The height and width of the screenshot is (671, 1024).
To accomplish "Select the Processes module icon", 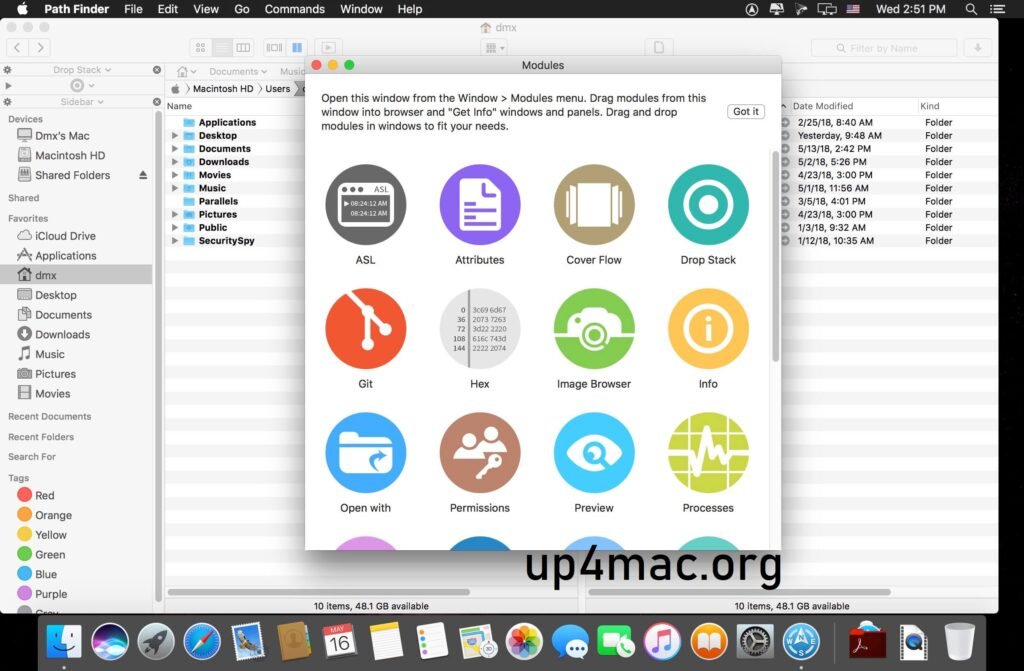I will [x=707, y=454].
